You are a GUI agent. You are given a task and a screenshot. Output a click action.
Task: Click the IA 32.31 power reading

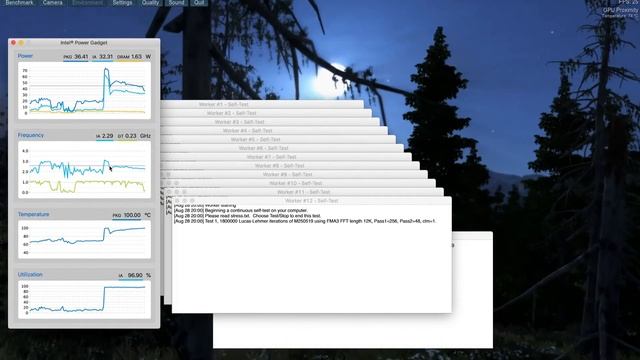(102, 57)
